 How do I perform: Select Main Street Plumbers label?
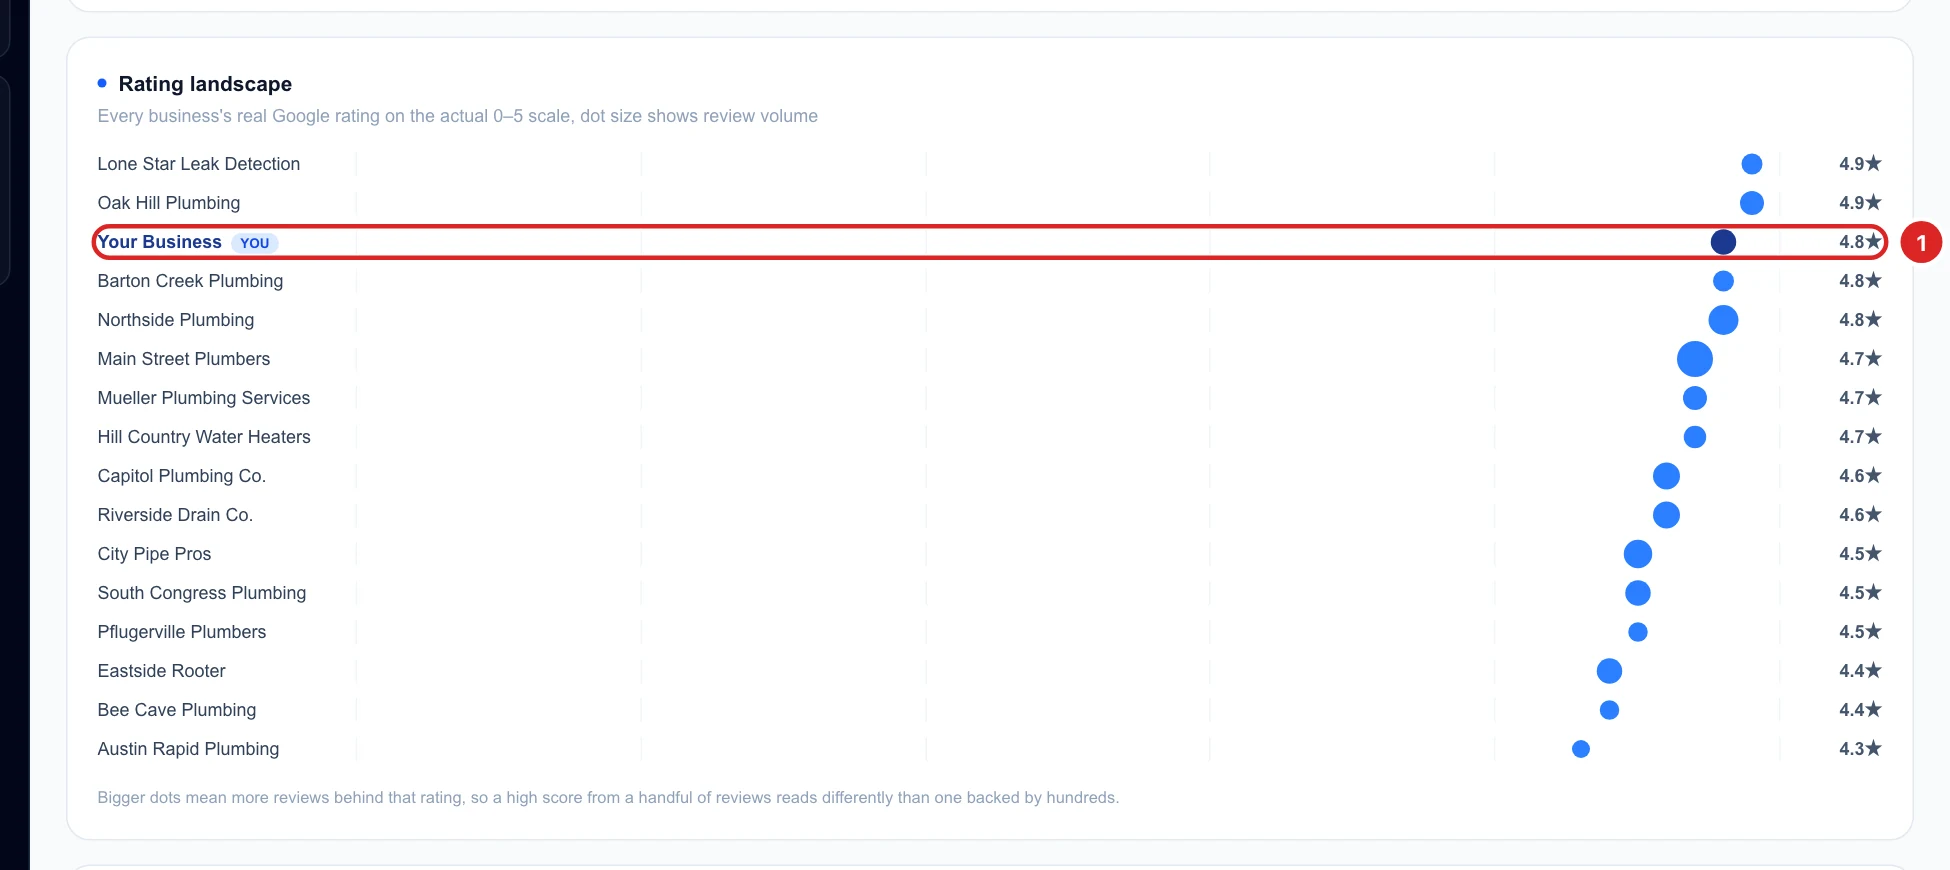184,359
